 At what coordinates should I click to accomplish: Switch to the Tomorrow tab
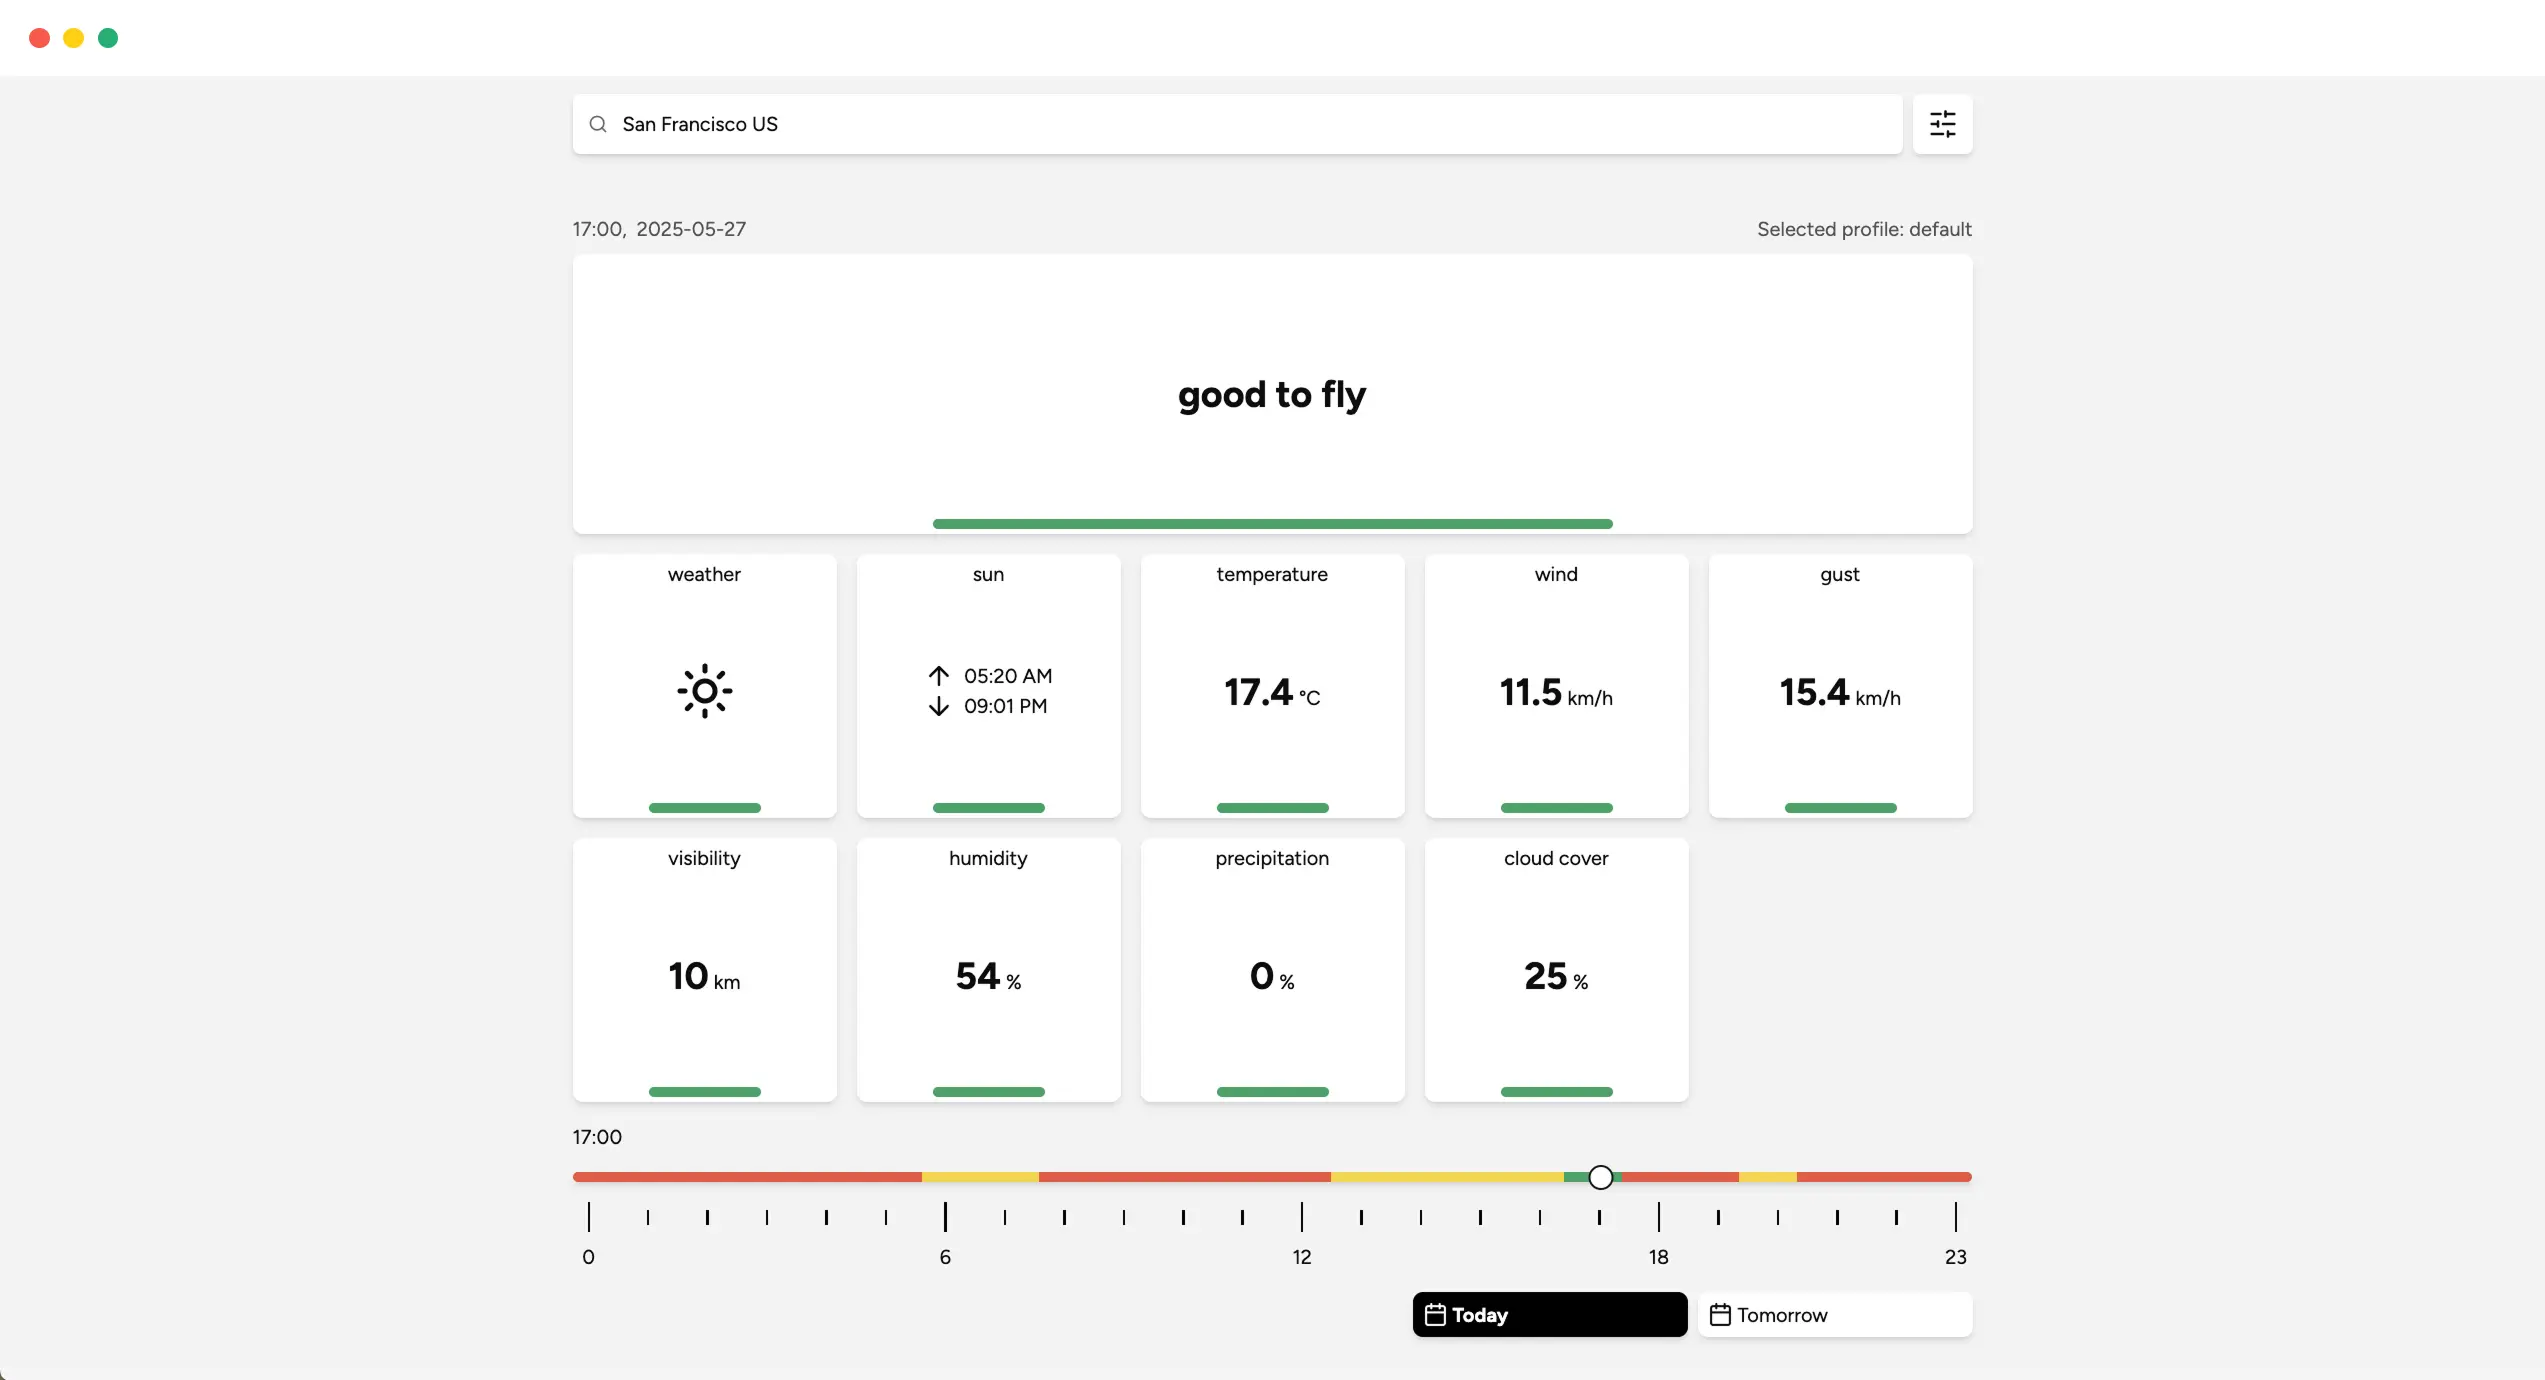coord(1834,1314)
